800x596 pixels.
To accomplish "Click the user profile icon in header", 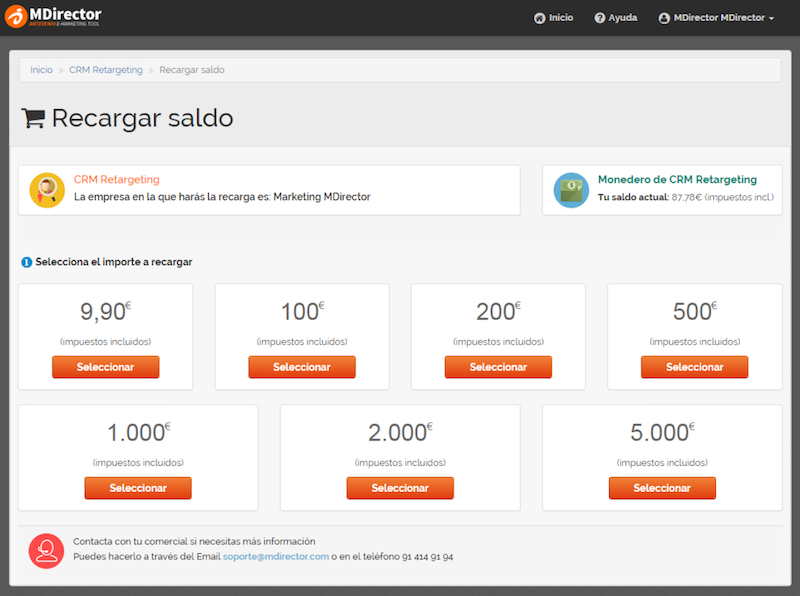I will [x=664, y=18].
